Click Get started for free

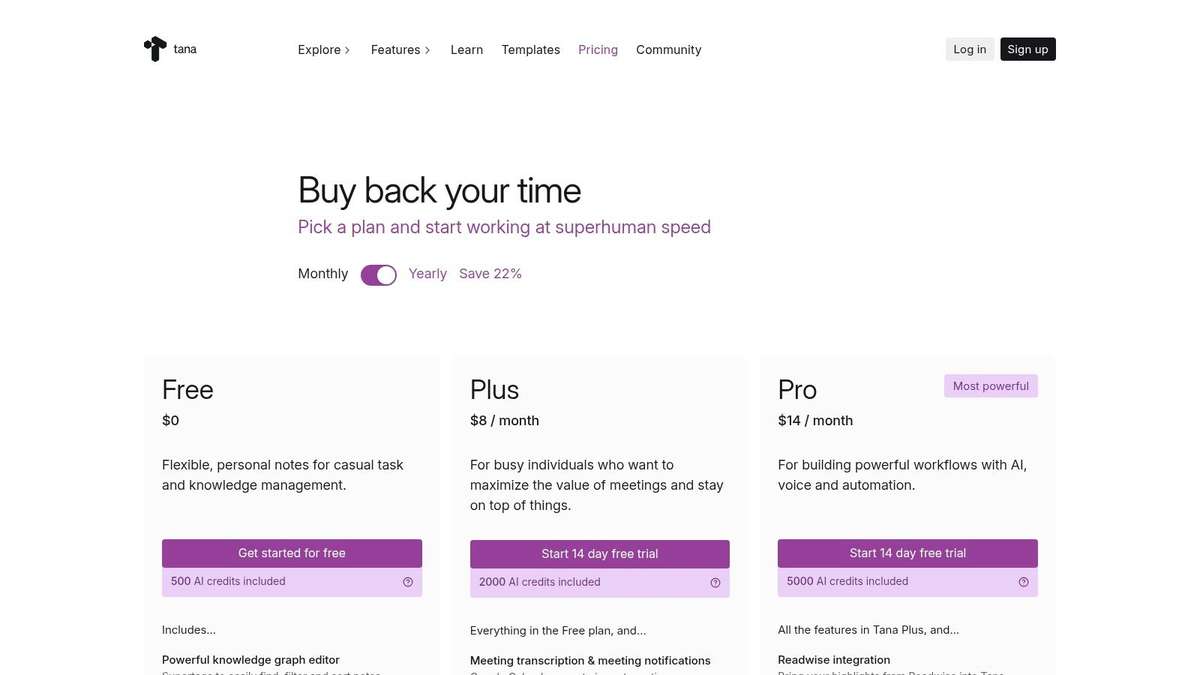pos(292,553)
